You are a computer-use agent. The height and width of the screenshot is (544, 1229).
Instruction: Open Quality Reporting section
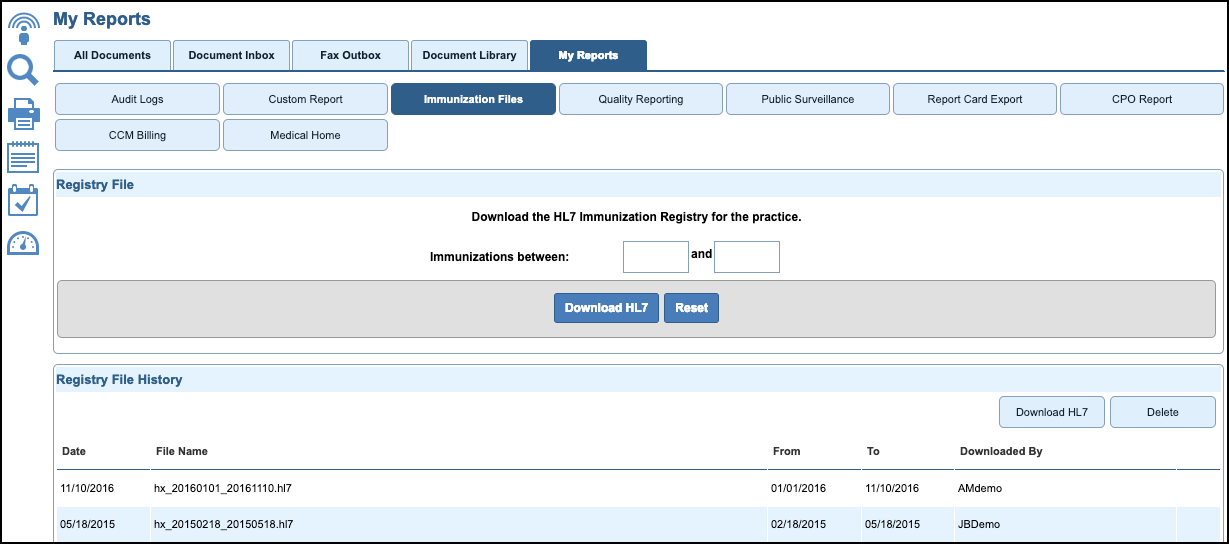pos(641,100)
